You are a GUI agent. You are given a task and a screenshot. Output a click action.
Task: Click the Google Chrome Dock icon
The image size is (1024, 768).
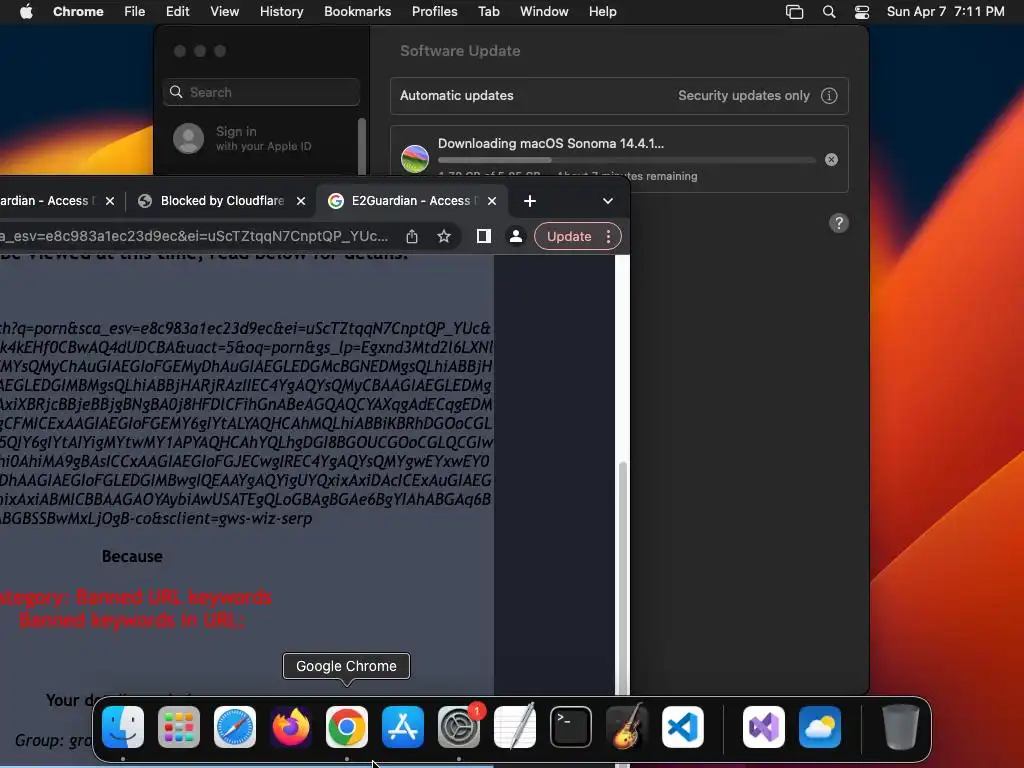[x=347, y=727]
